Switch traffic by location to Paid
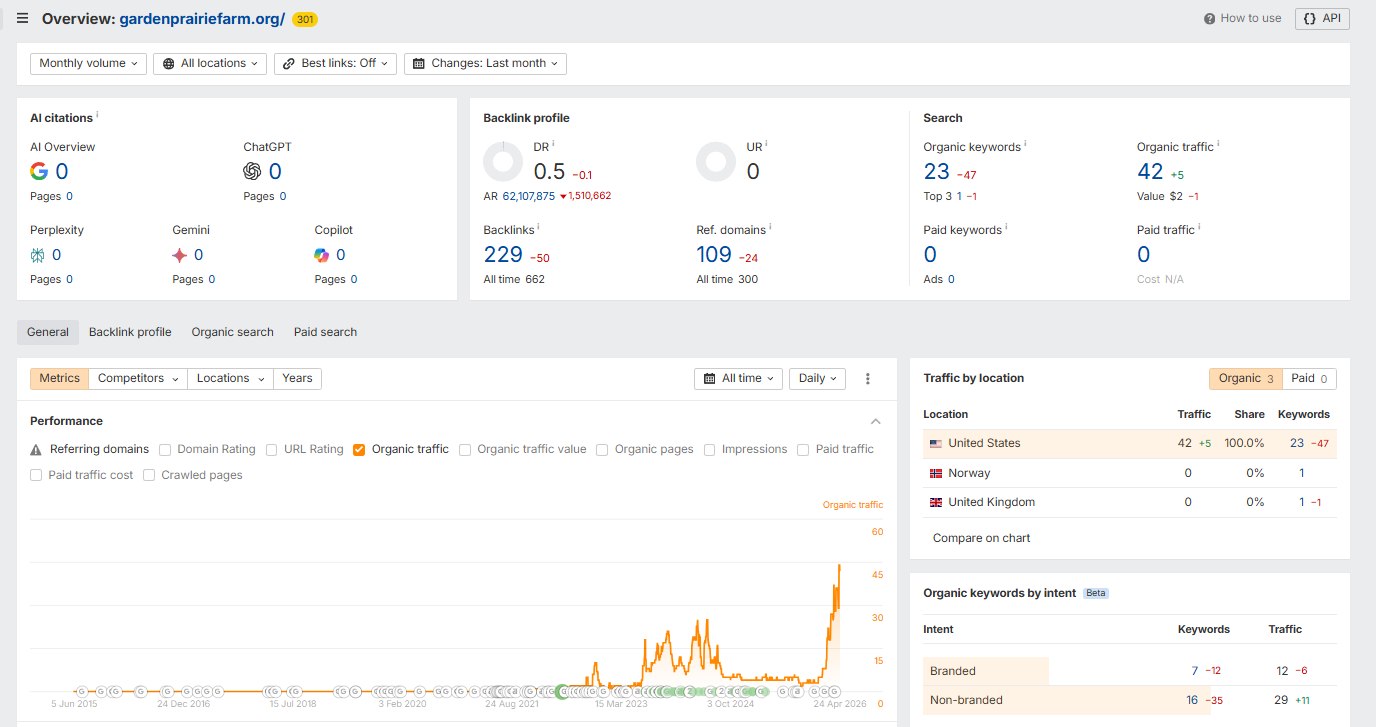Viewport: 1376px width, 727px height. [x=1309, y=379]
